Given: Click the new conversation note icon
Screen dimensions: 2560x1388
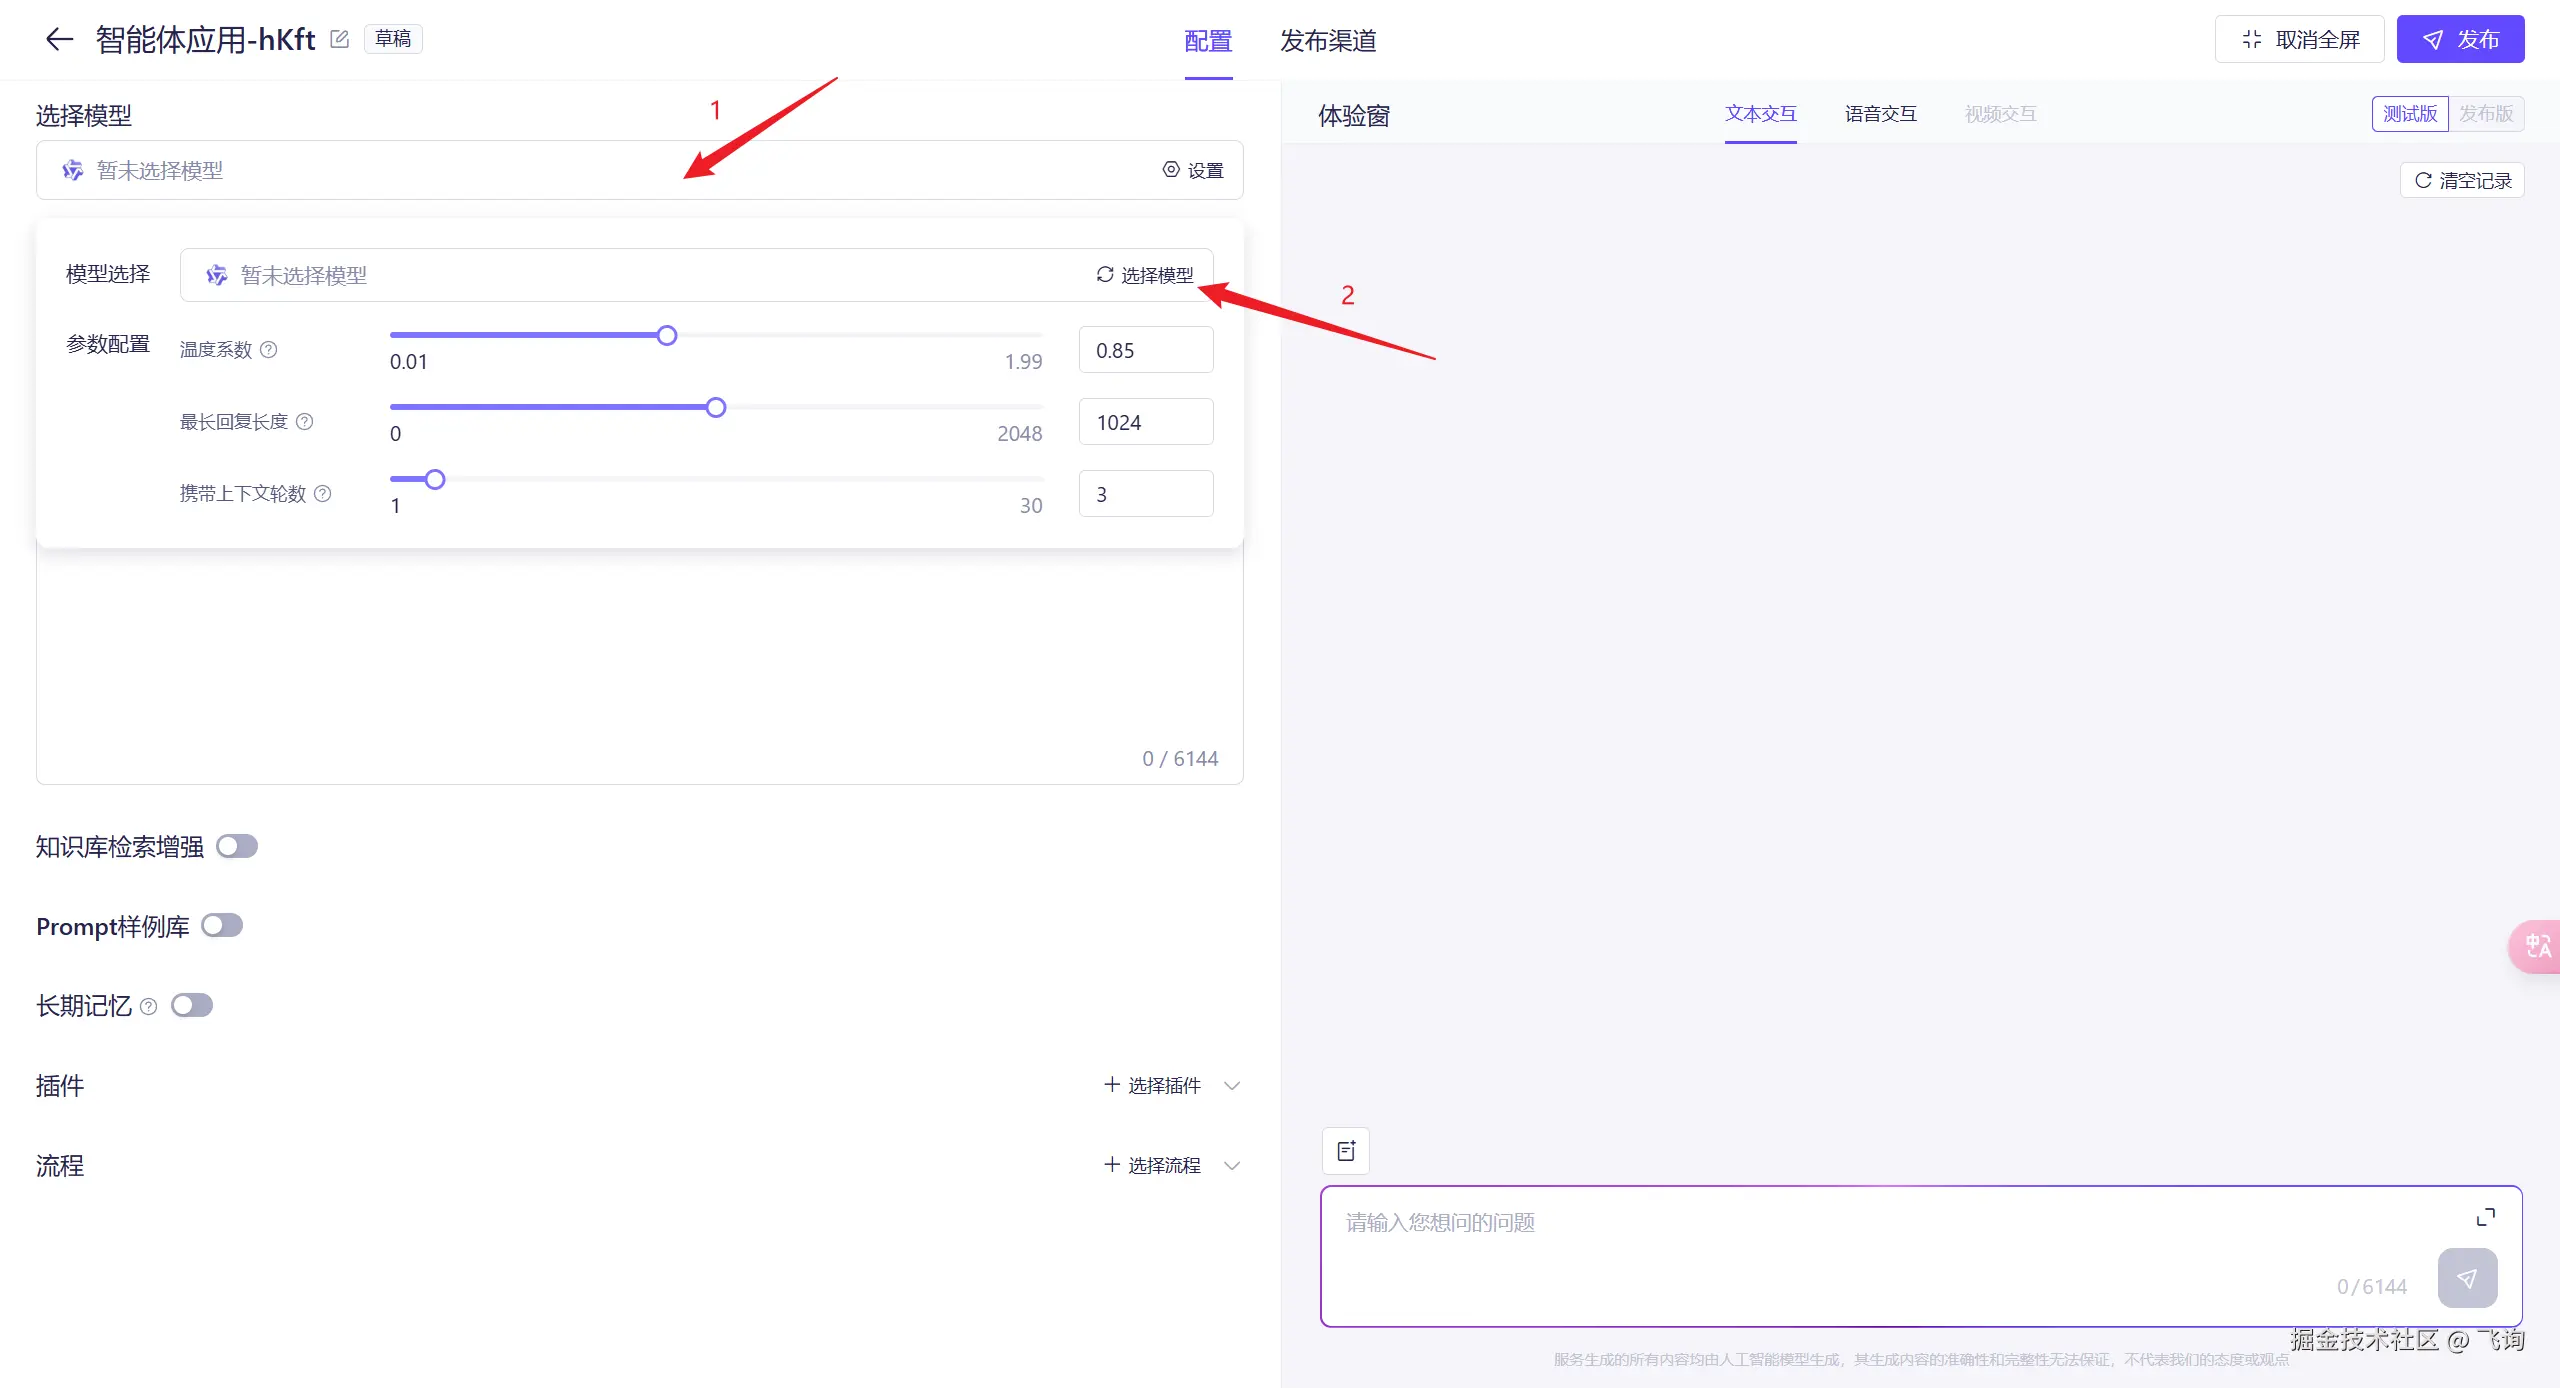Looking at the screenshot, I should pos(1346,1151).
